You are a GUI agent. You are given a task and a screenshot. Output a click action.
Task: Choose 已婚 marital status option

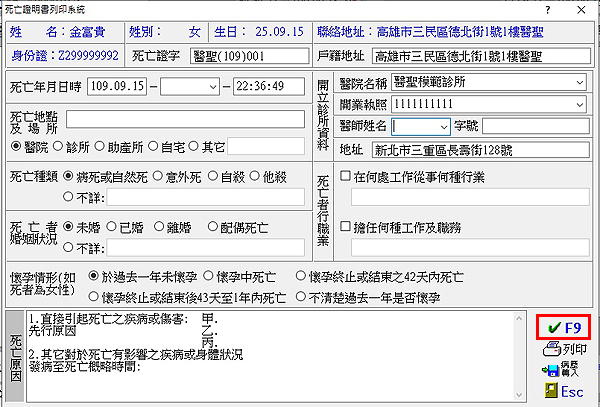coord(110,225)
